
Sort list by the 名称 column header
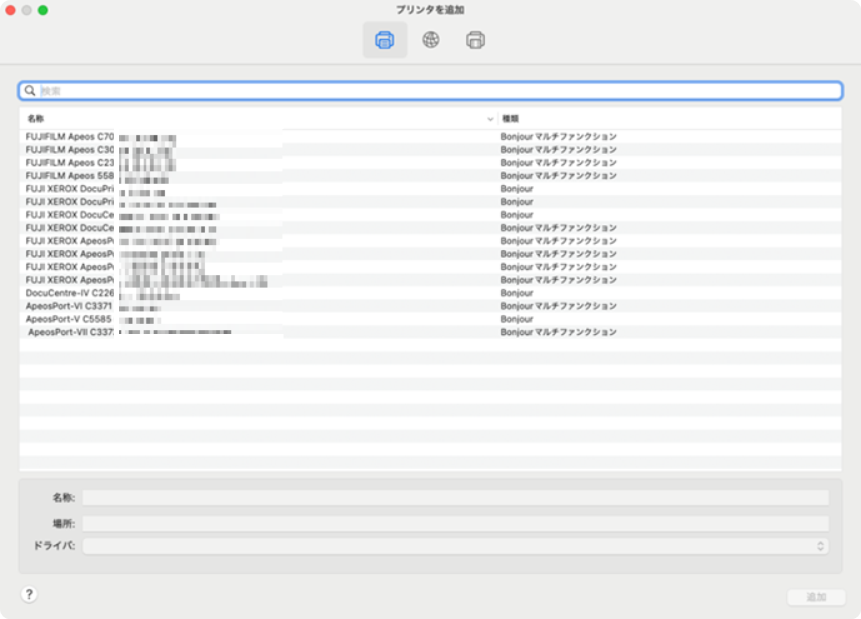(36, 119)
